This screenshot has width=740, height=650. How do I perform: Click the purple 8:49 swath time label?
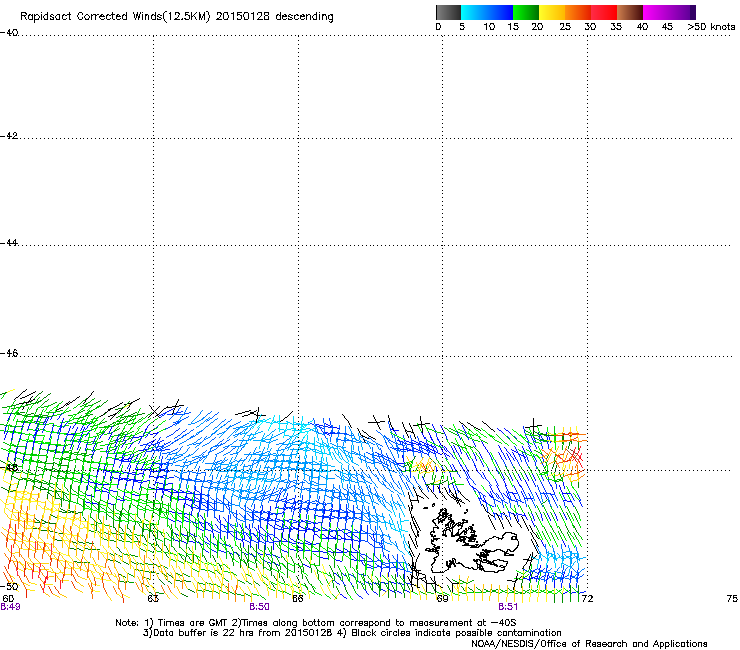[x=10, y=607]
